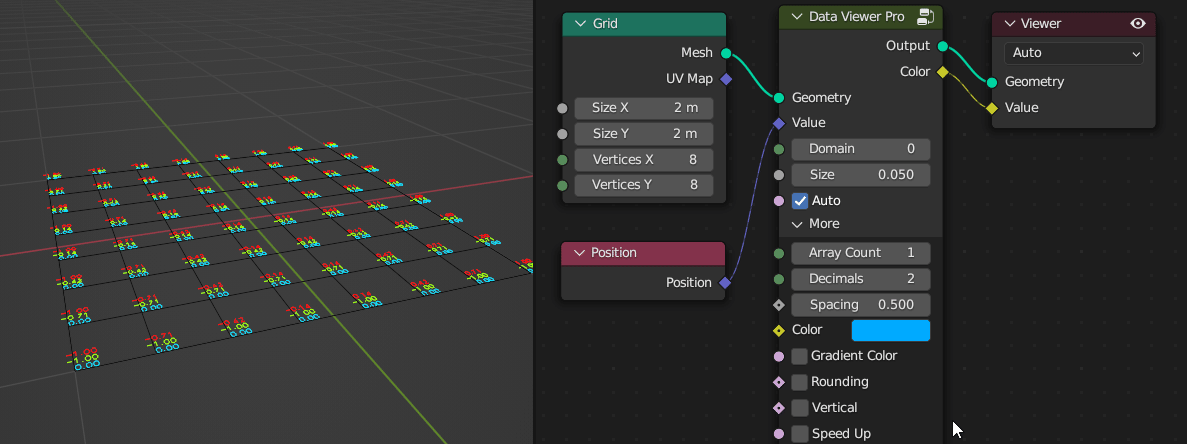The width and height of the screenshot is (1187, 444).
Task: Click Data Viewer Pro Color output socket
Action: point(942,72)
